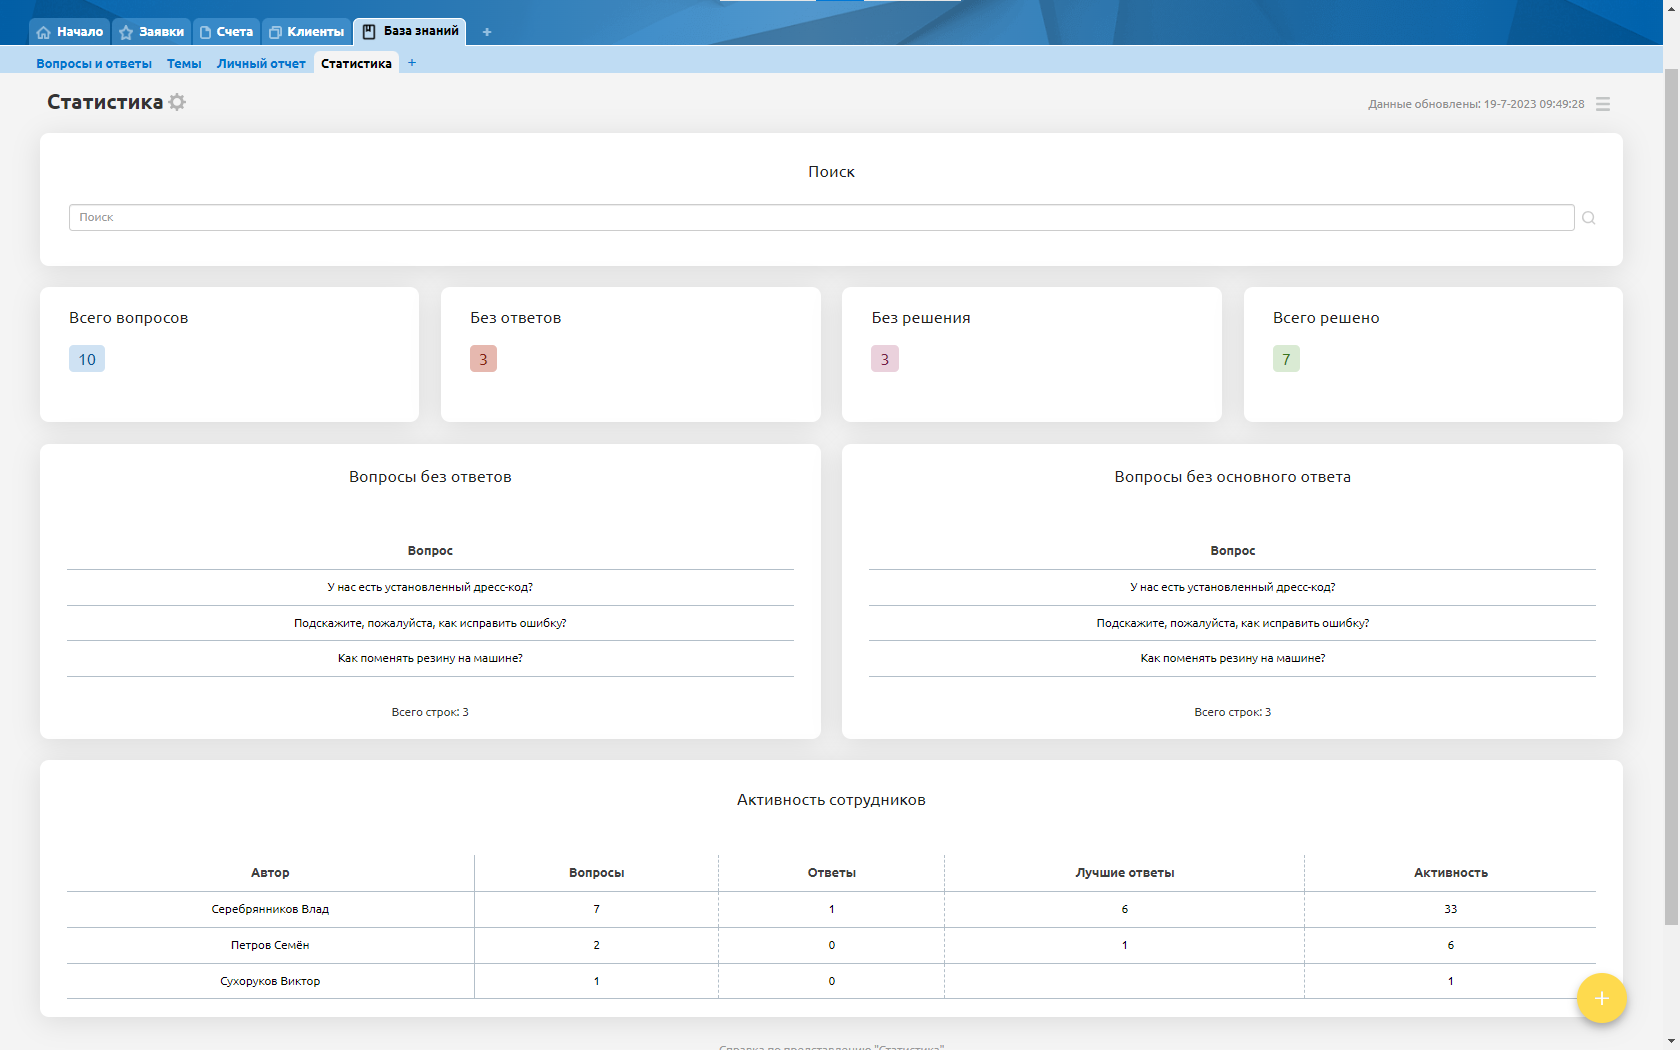Click the Всего вопросов count badge 10

tap(87, 359)
